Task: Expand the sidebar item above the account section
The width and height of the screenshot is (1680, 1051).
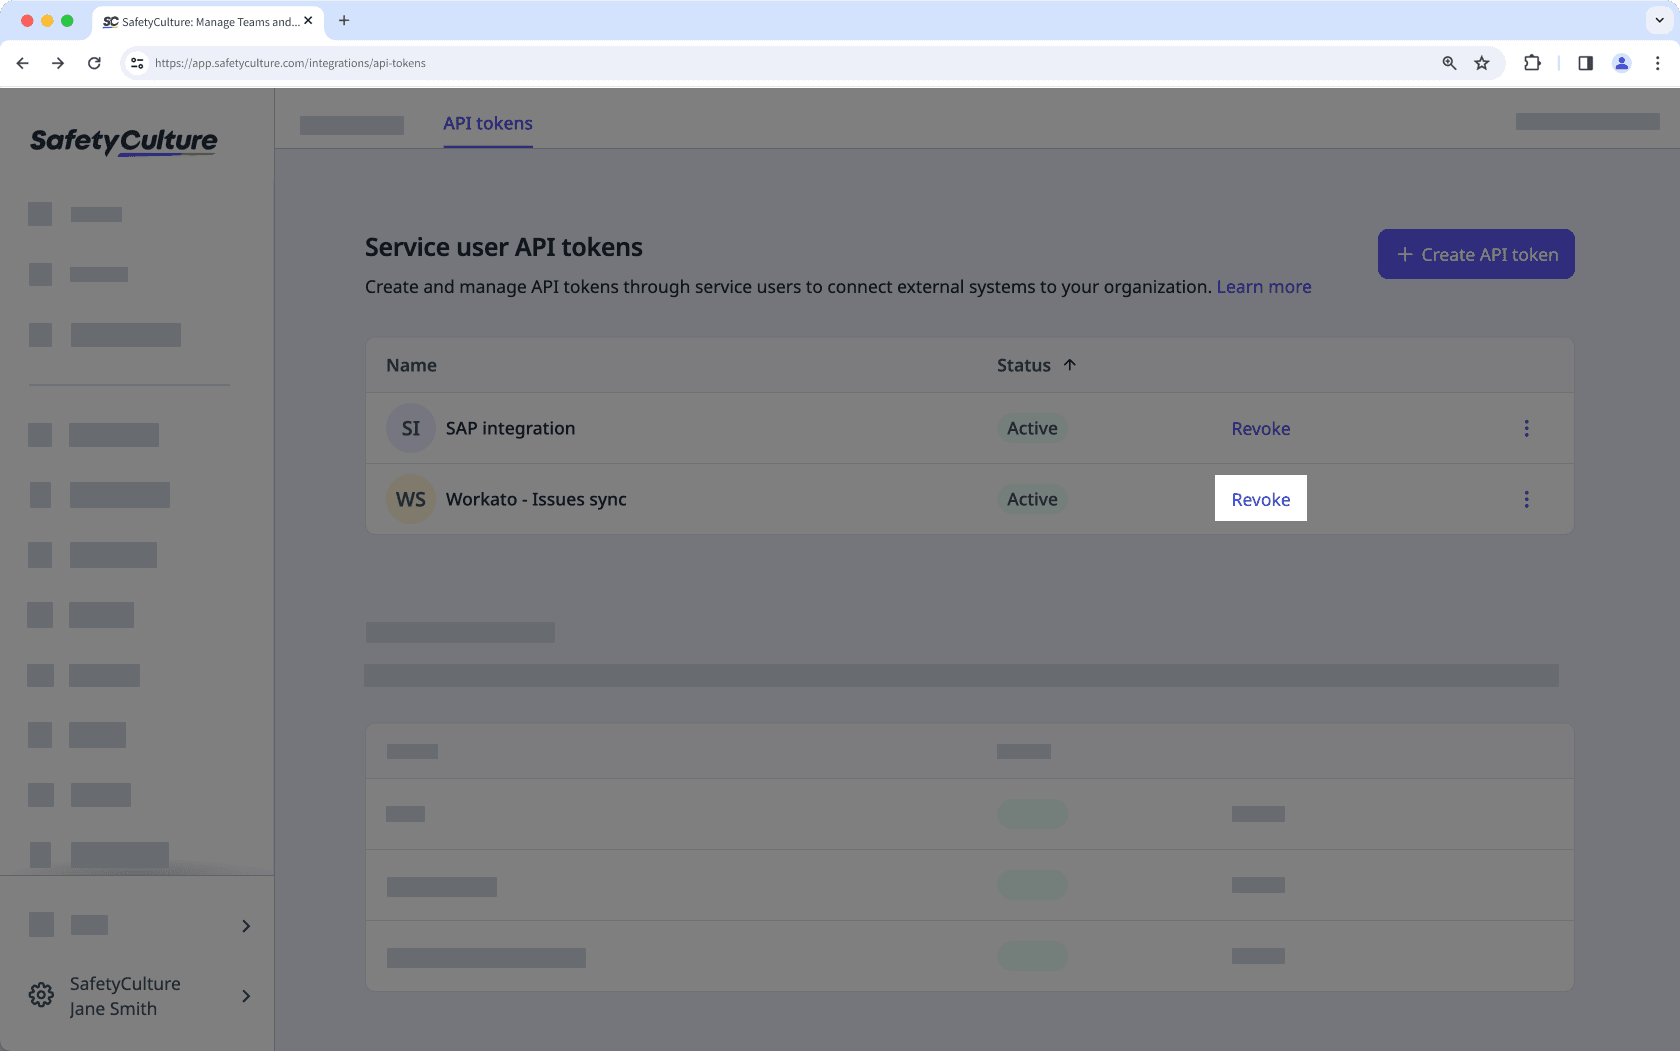Action: tap(245, 926)
